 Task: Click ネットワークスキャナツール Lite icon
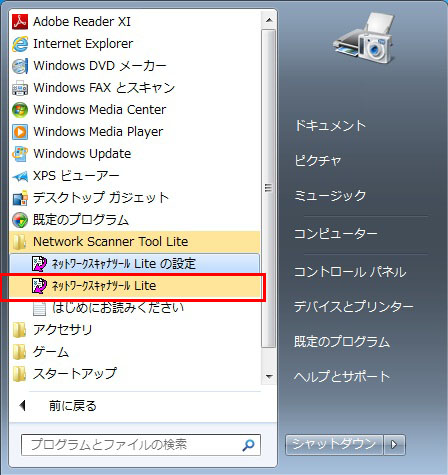coord(39,286)
